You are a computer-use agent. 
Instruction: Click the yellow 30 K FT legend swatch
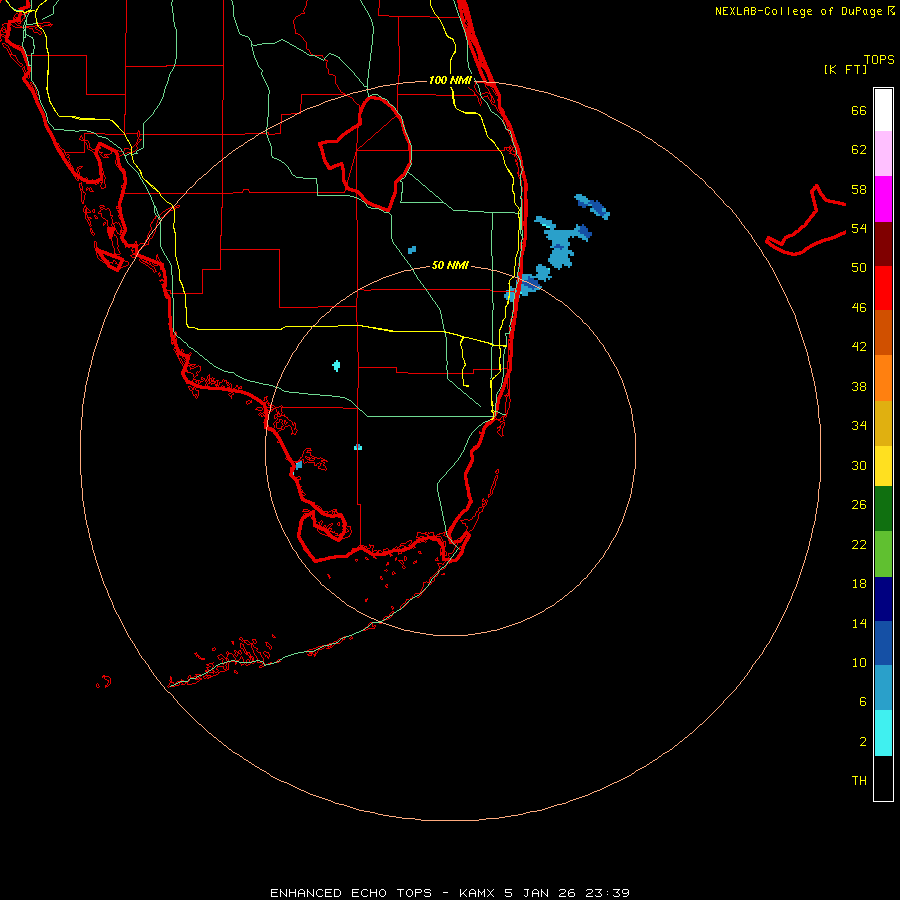tap(883, 466)
